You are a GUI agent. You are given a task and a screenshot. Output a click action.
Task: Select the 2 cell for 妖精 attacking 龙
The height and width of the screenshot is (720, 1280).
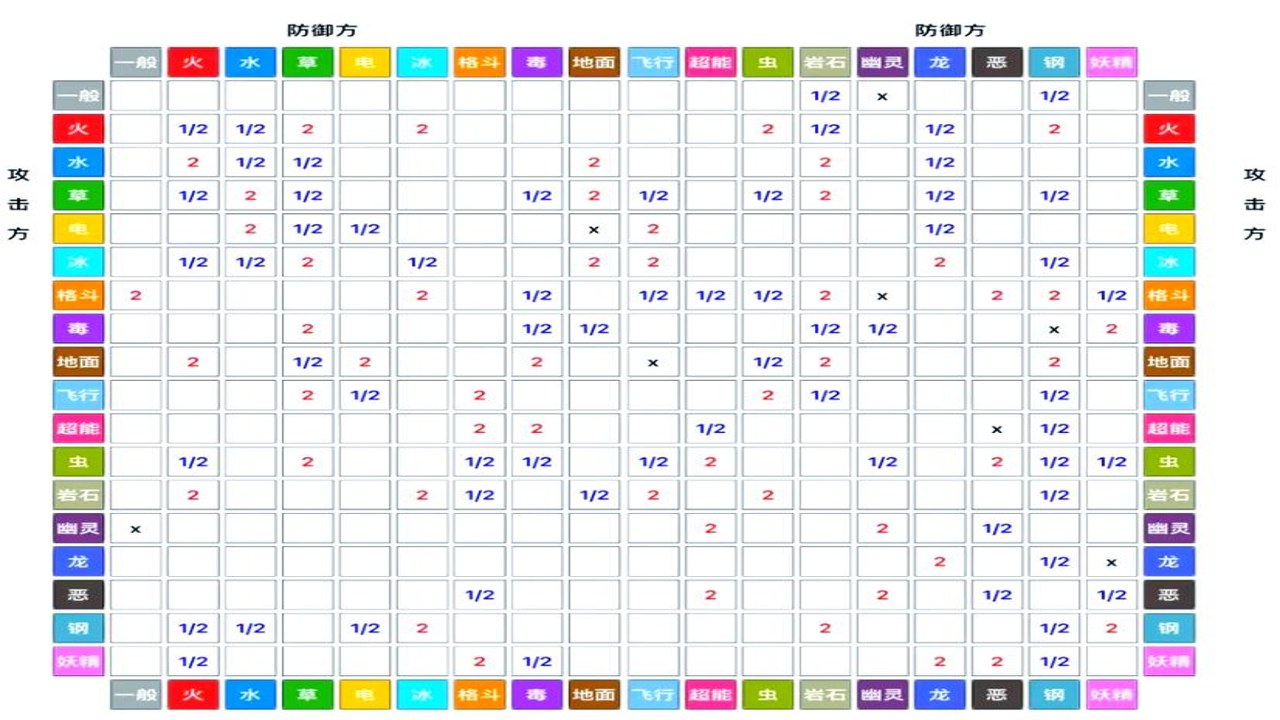[940, 661]
